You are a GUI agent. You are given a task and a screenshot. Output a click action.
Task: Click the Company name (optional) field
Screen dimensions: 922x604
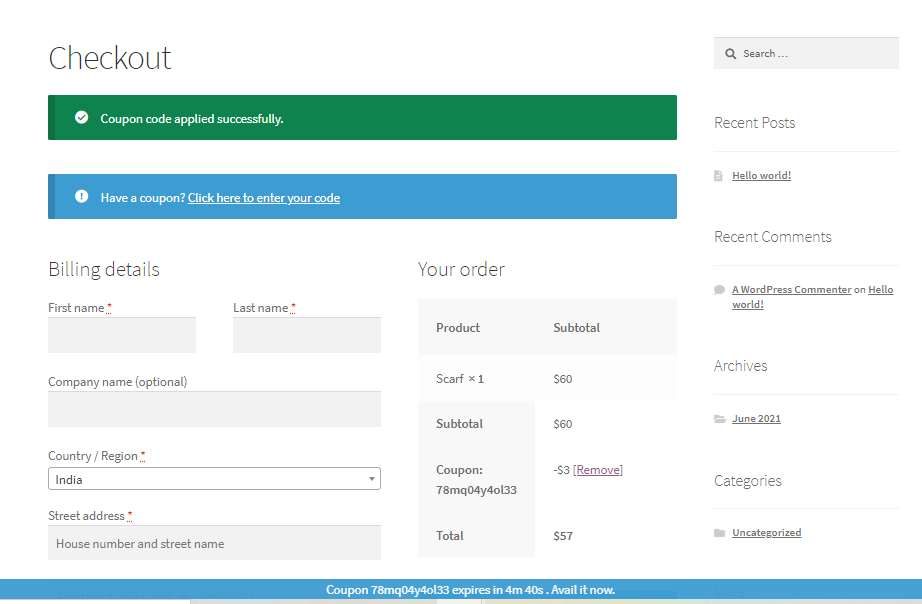pos(214,409)
